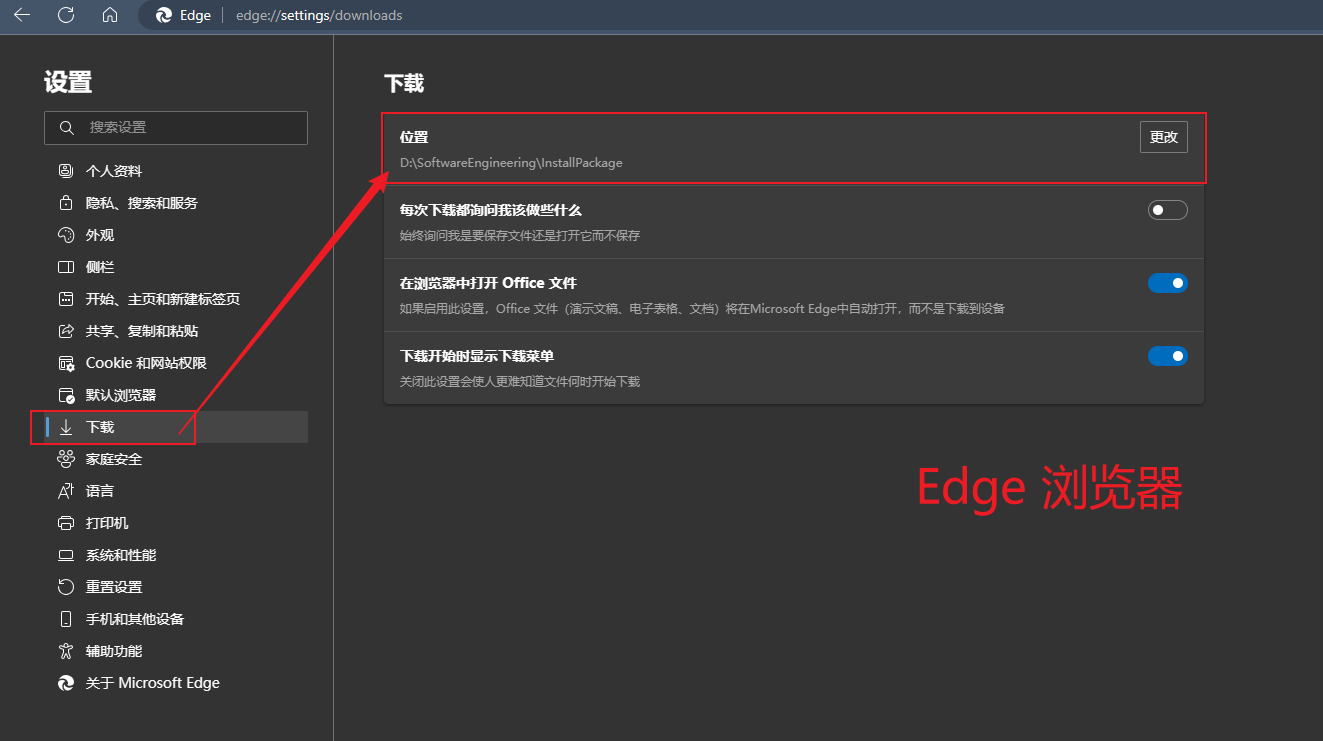Click the 个人资料 profile icon
Viewport: 1323px width, 741px height.
[x=66, y=171]
